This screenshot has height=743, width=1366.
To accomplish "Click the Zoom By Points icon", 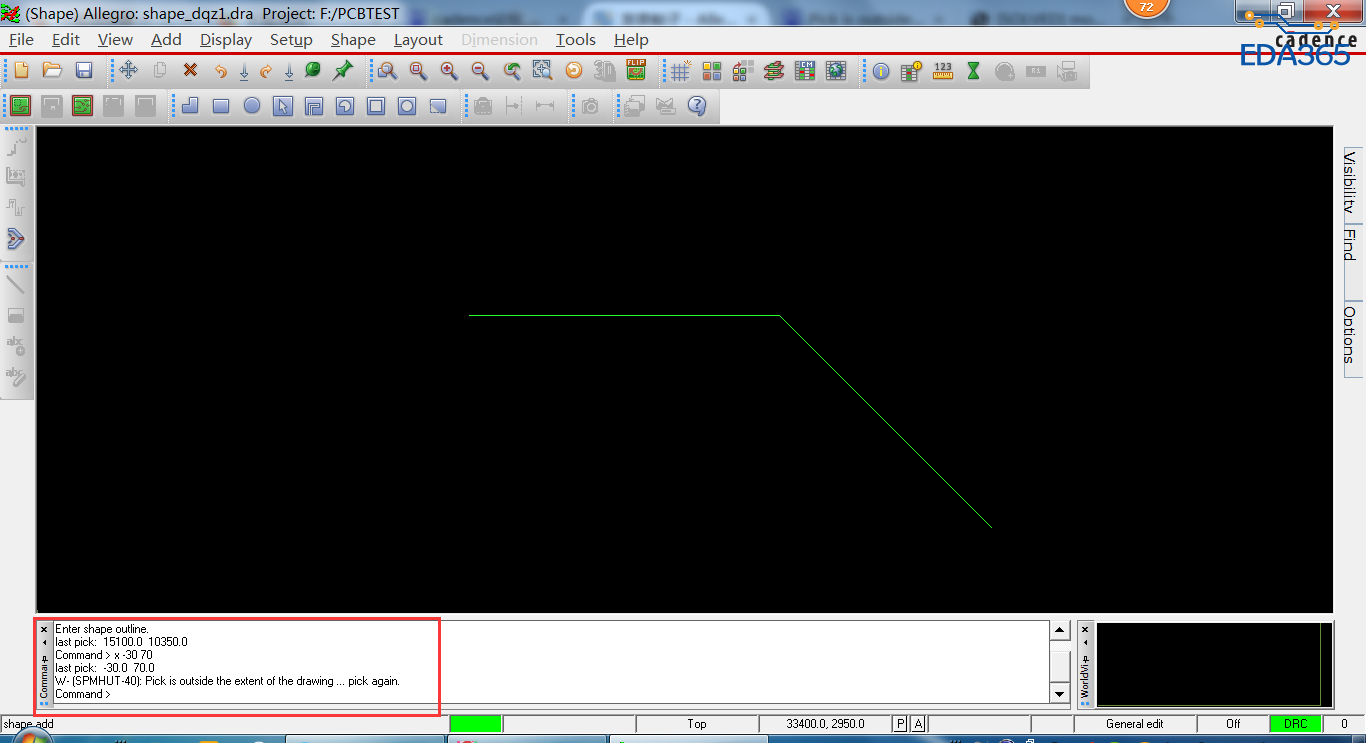I will (387, 71).
